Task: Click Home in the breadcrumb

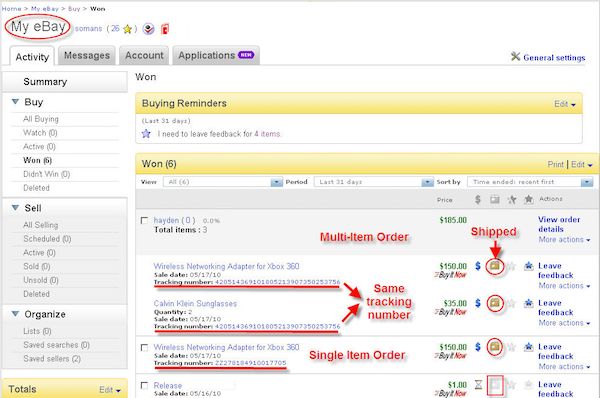Action: (11, 8)
